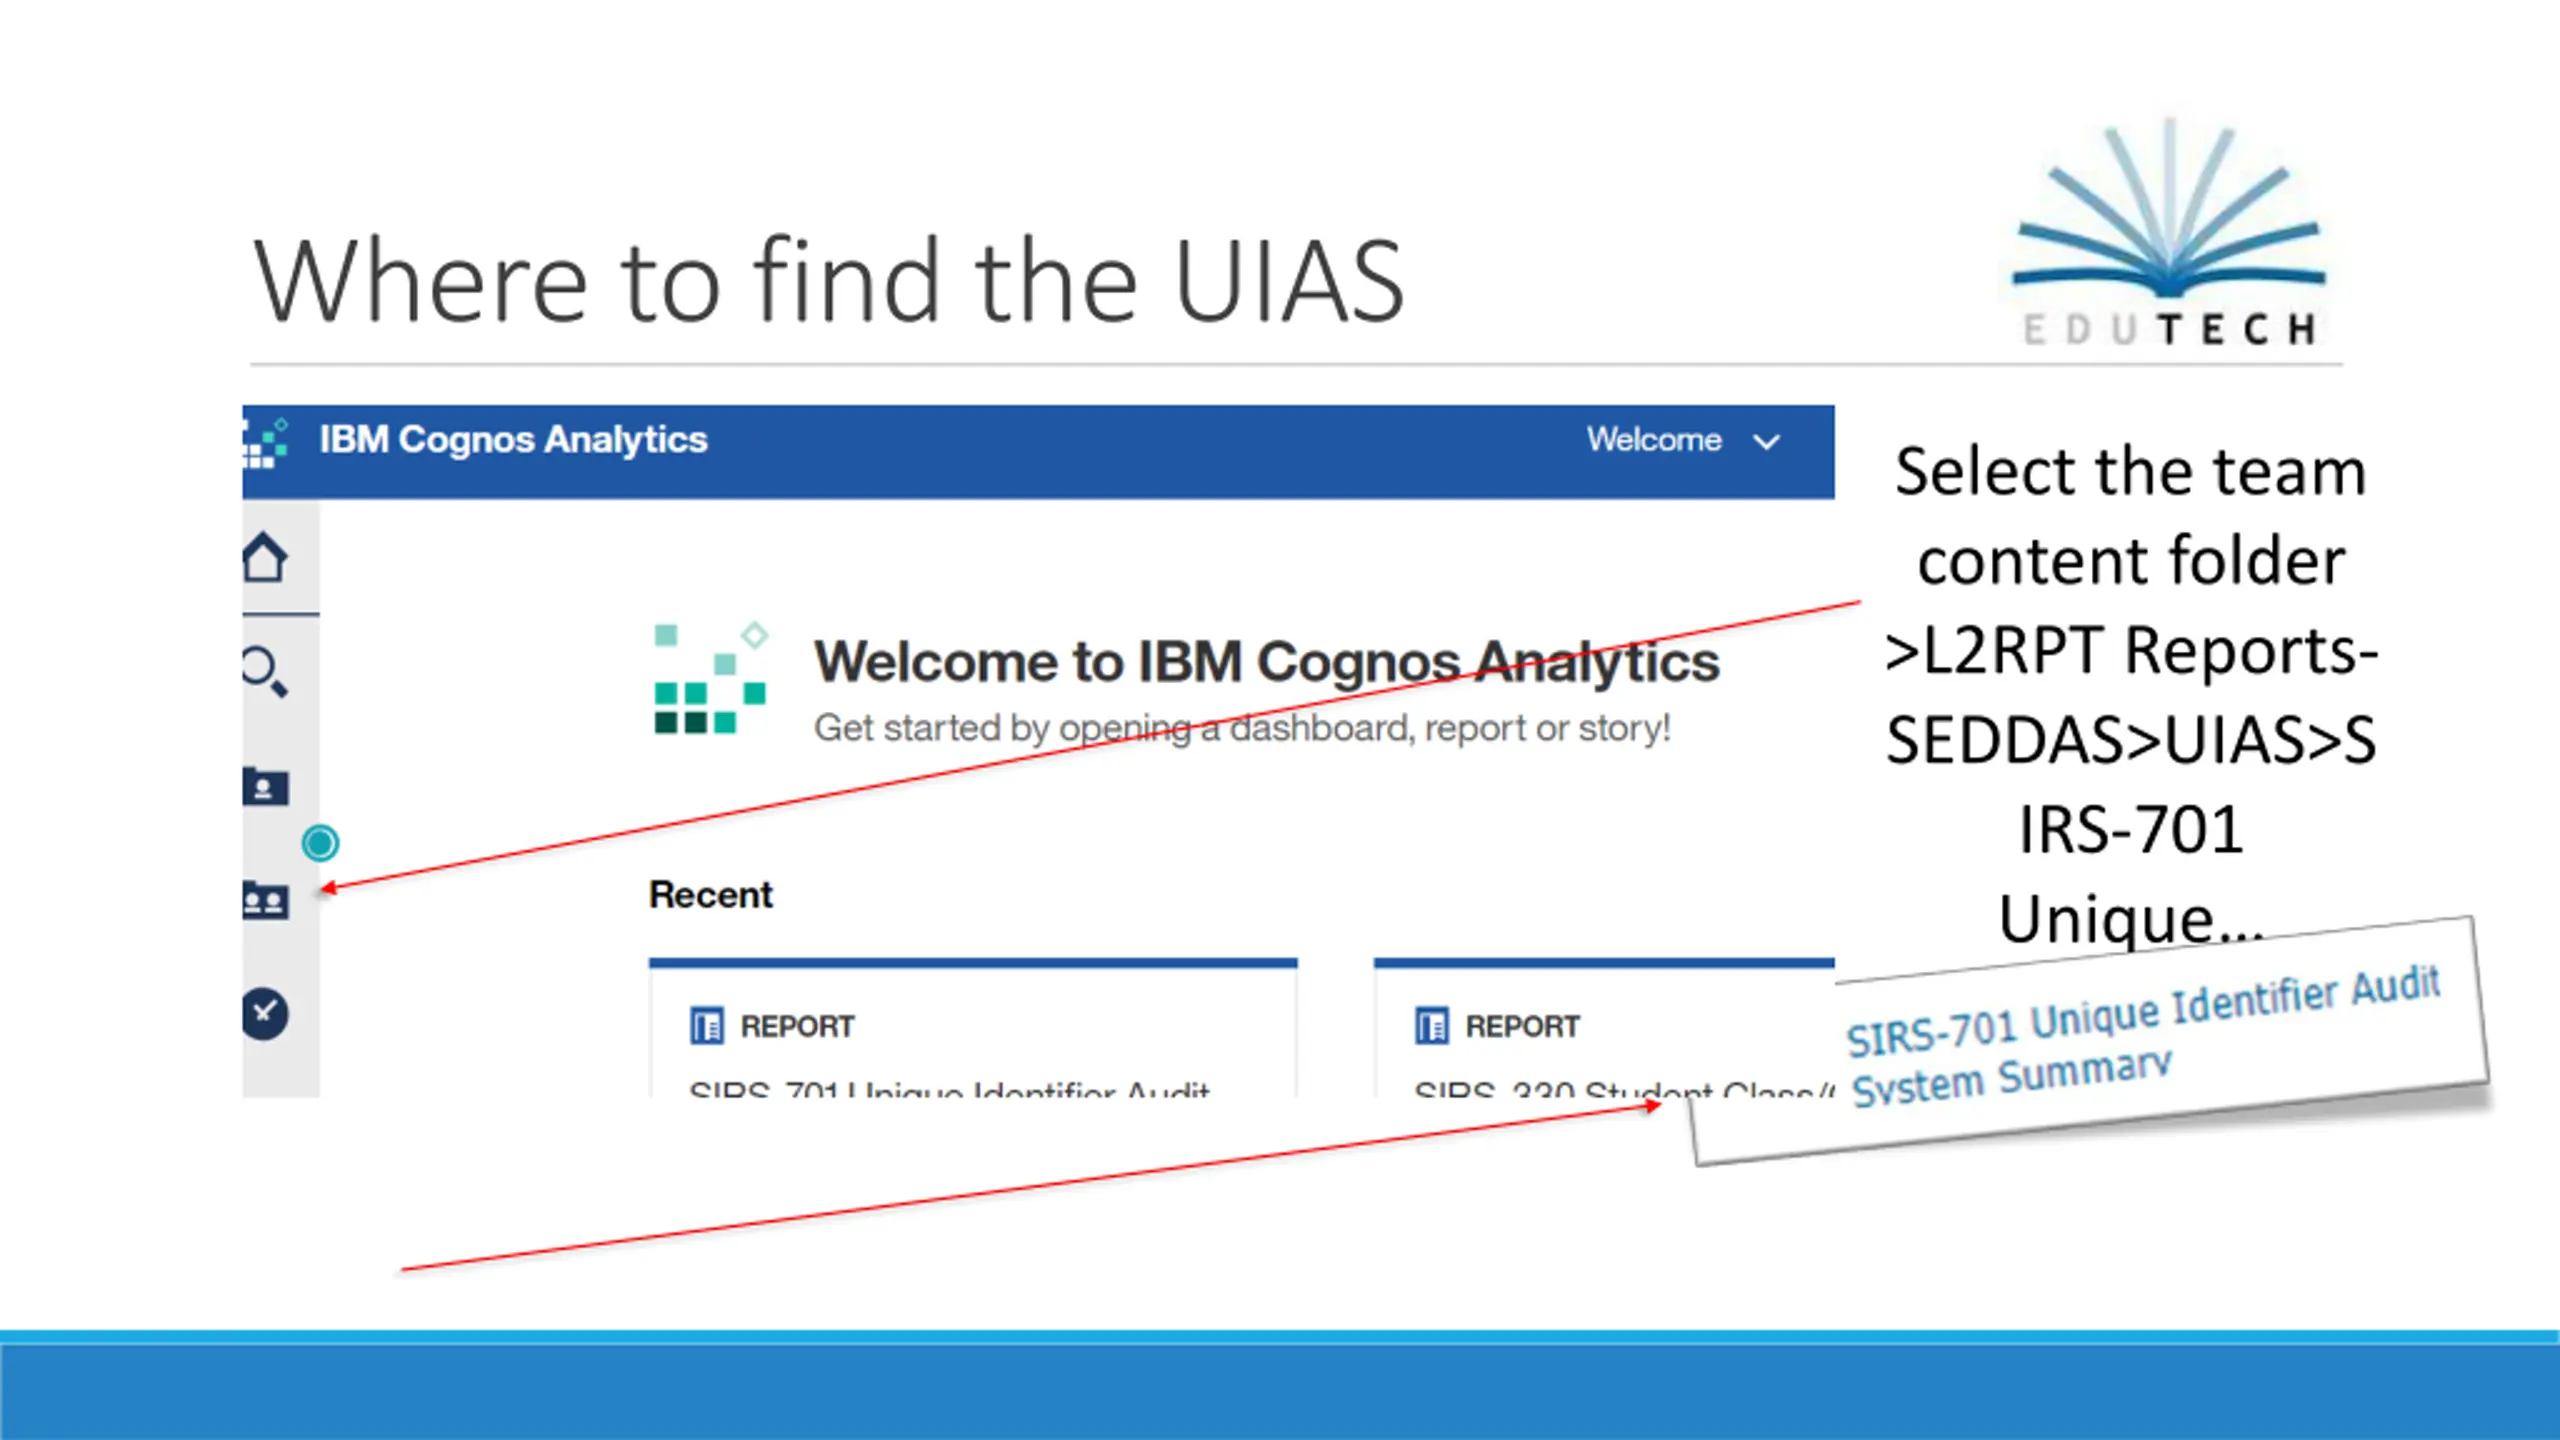Click the Welcome to IBM Cognos Analytics heading
This screenshot has height=1440, width=2560.
[1267, 662]
